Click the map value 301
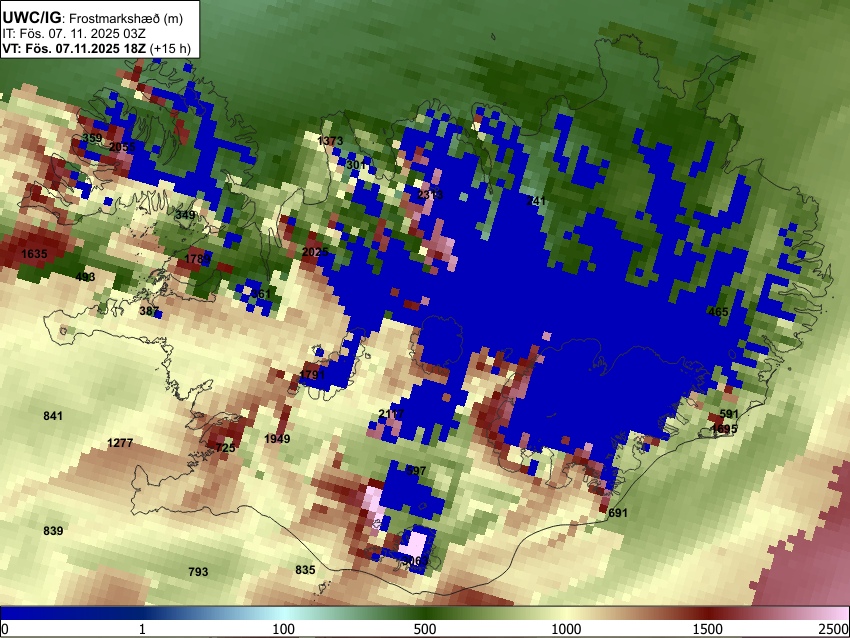The height and width of the screenshot is (638, 850). [x=356, y=164]
